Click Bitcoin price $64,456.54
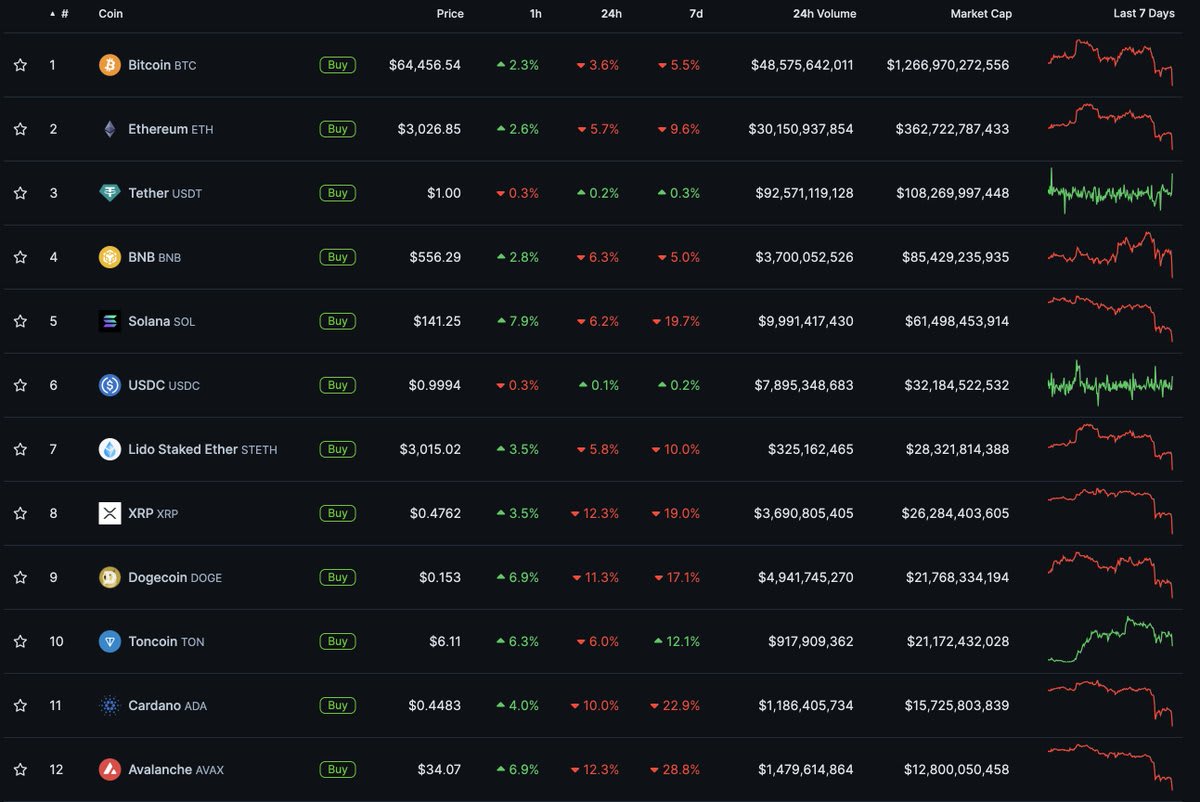Screen dimensions: 1200x802 425,65
